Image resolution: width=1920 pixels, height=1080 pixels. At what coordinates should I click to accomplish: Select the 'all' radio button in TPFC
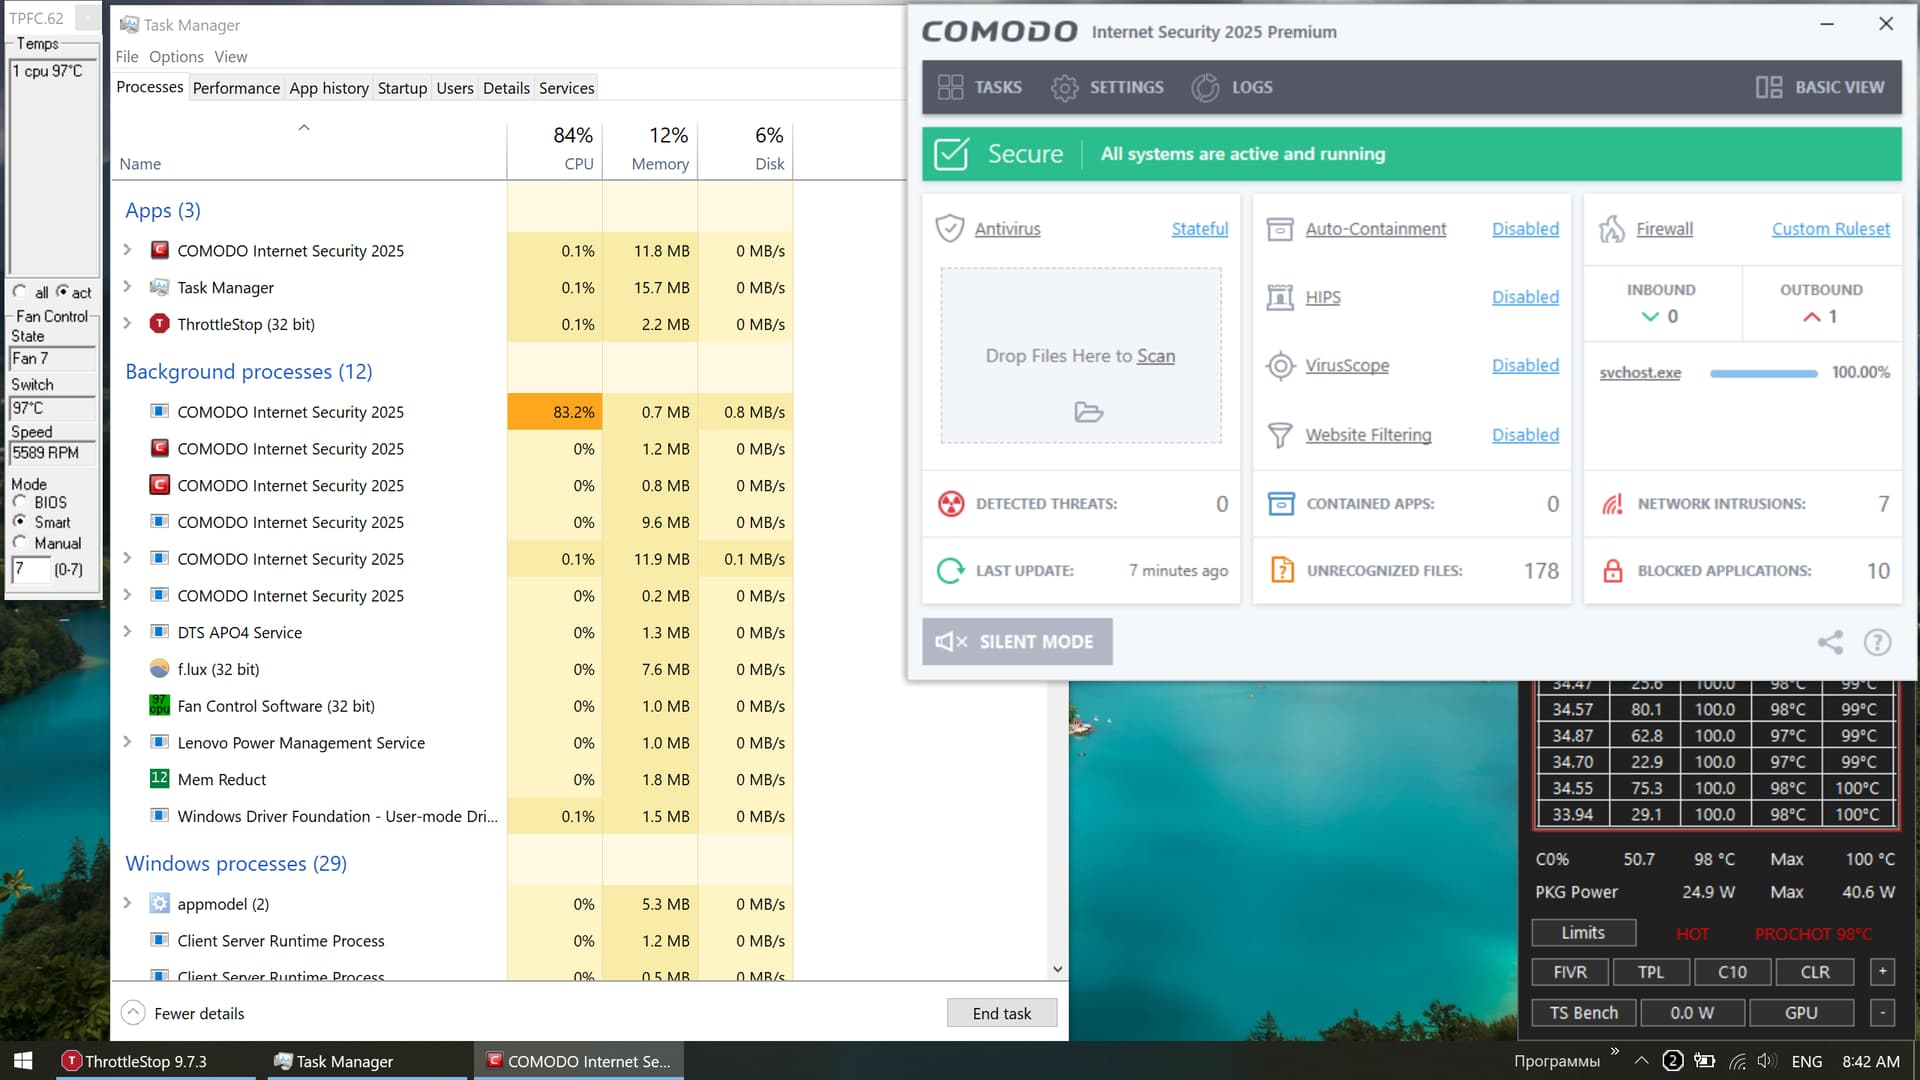[x=20, y=292]
